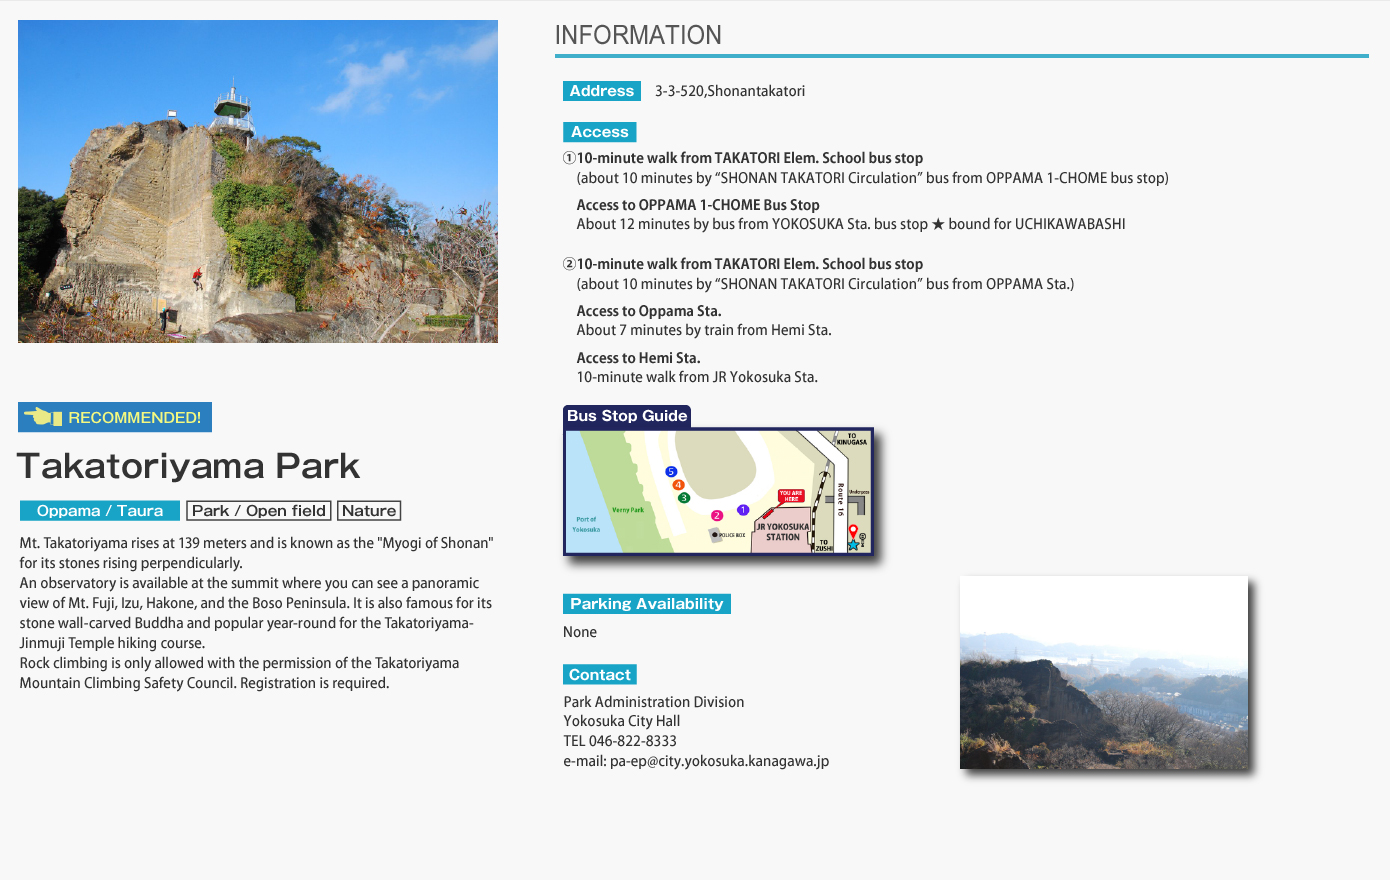The height and width of the screenshot is (880, 1390).
Task: Click JR Yokosuka Station on the map
Action: point(782,532)
